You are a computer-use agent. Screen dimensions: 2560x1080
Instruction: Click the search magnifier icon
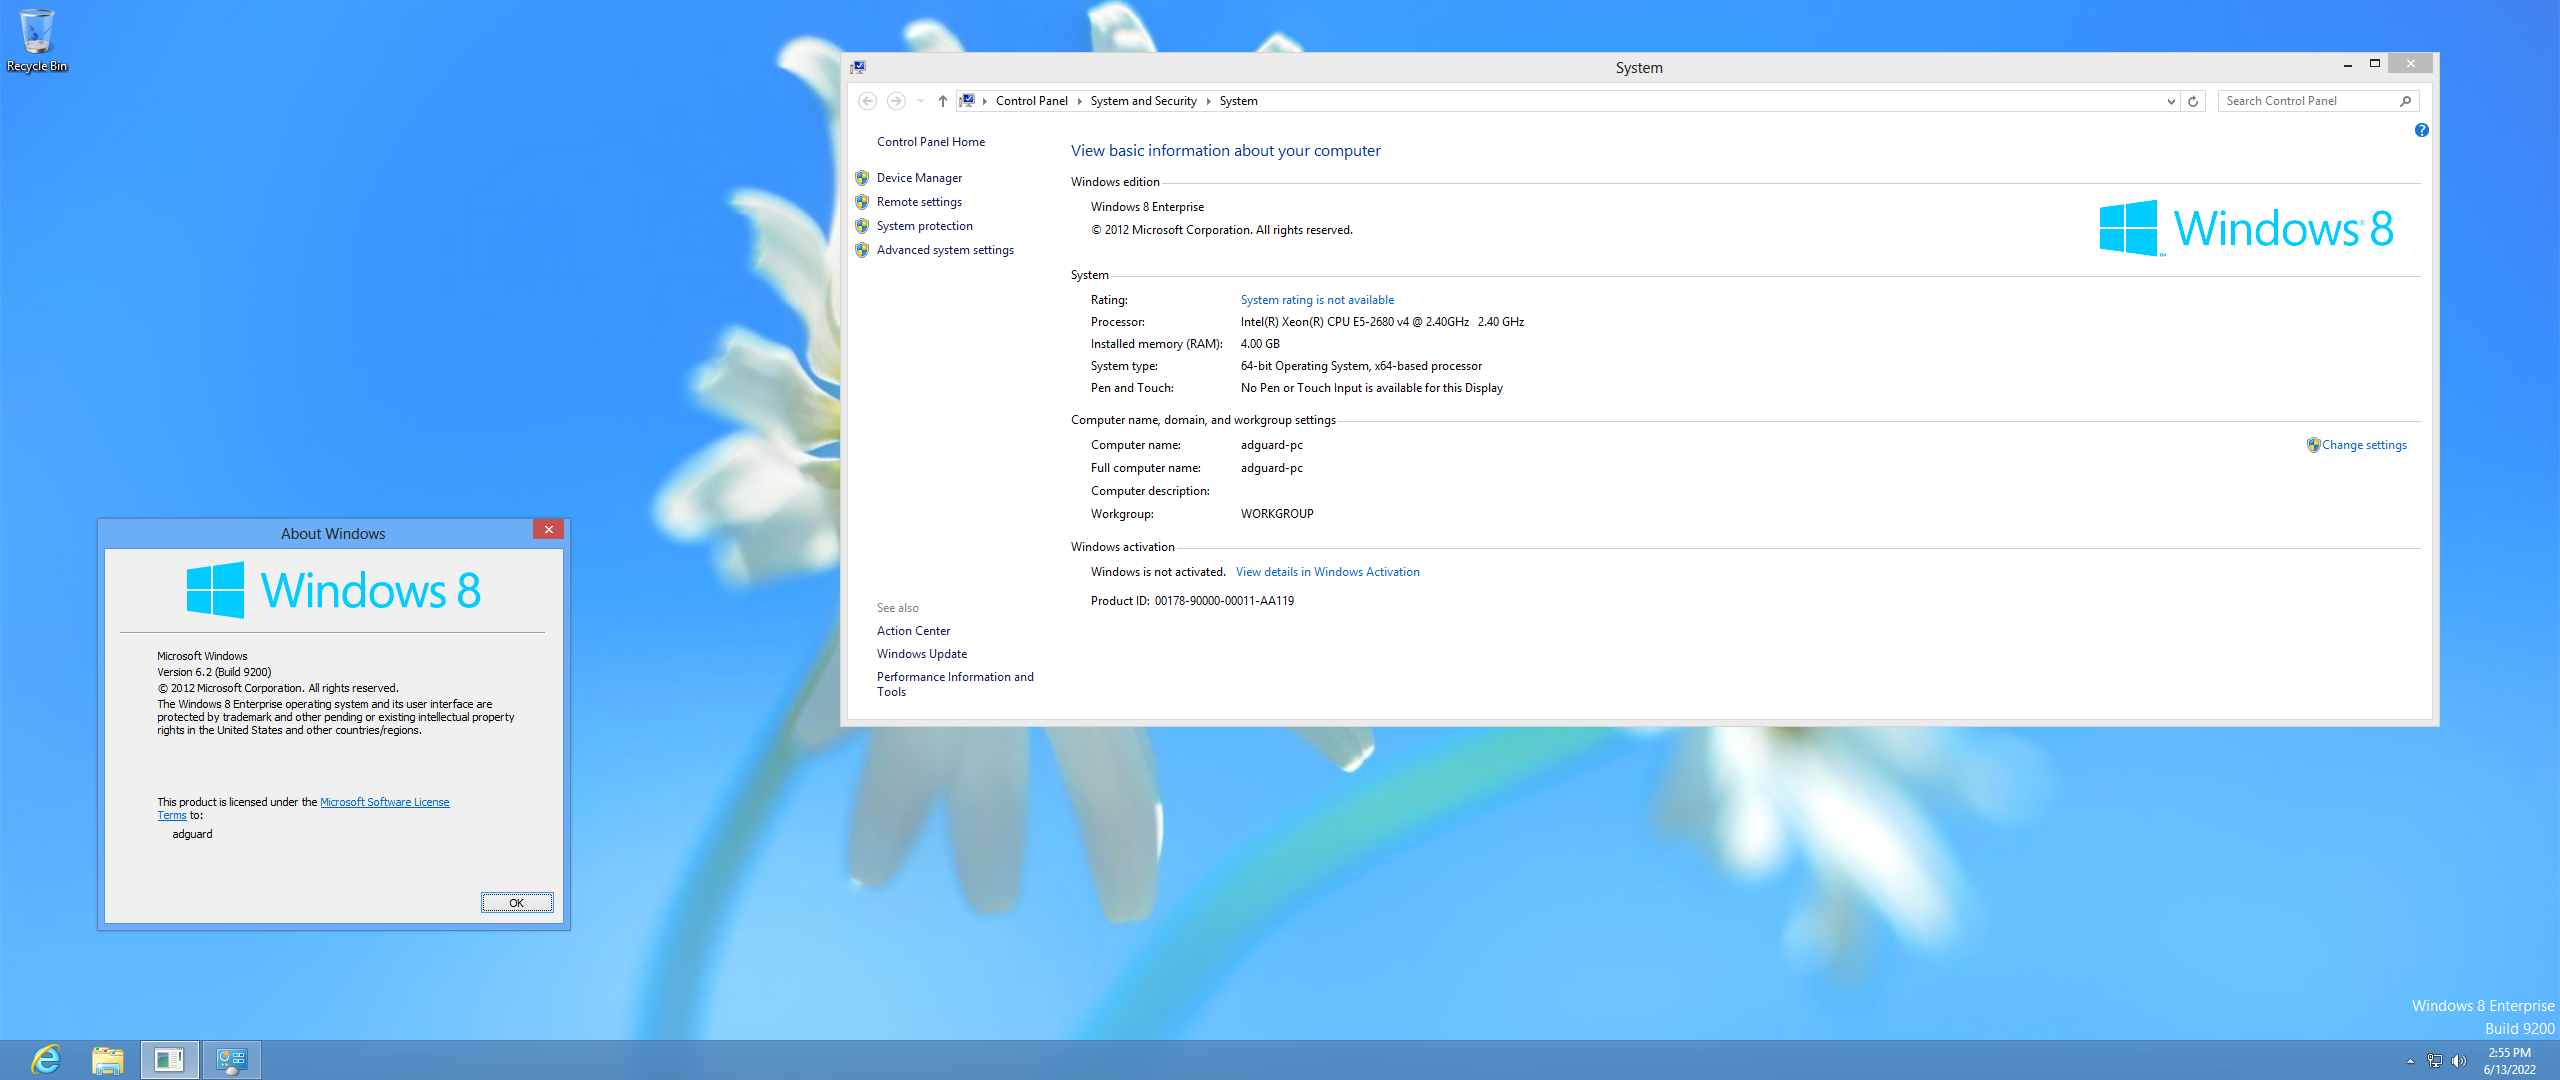(x=2406, y=101)
